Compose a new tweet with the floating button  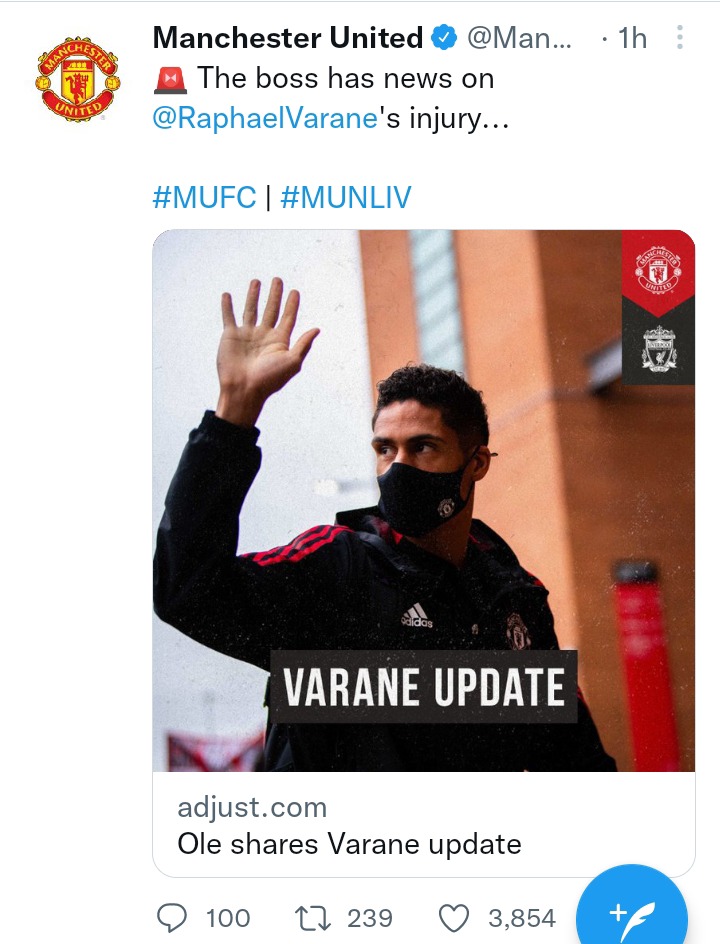(x=632, y=915)
